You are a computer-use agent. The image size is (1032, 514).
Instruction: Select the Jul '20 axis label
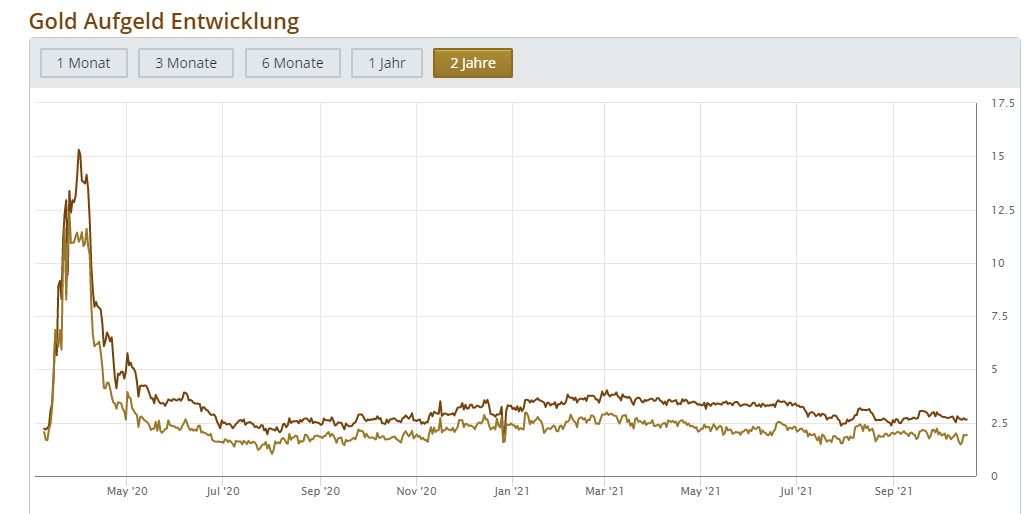tap(222, 491)
